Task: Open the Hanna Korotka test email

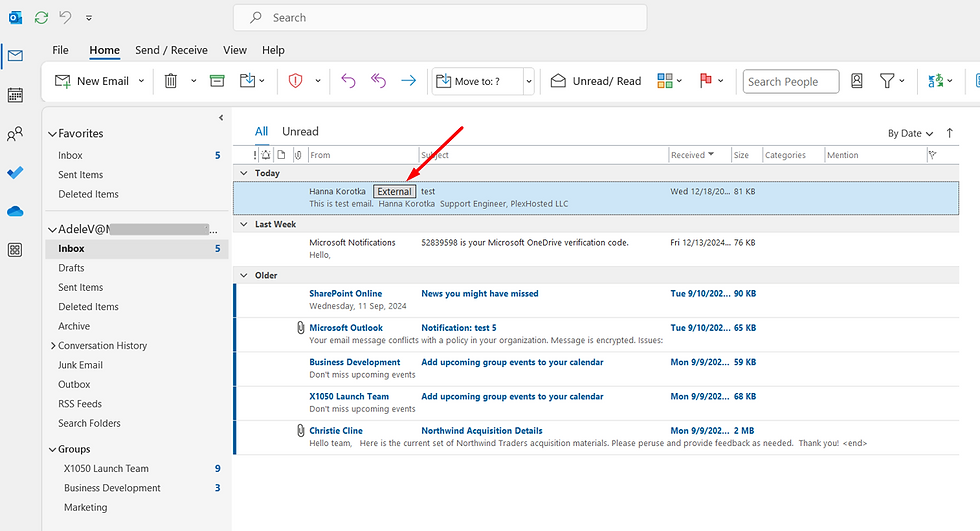Action: pos(596,197)
